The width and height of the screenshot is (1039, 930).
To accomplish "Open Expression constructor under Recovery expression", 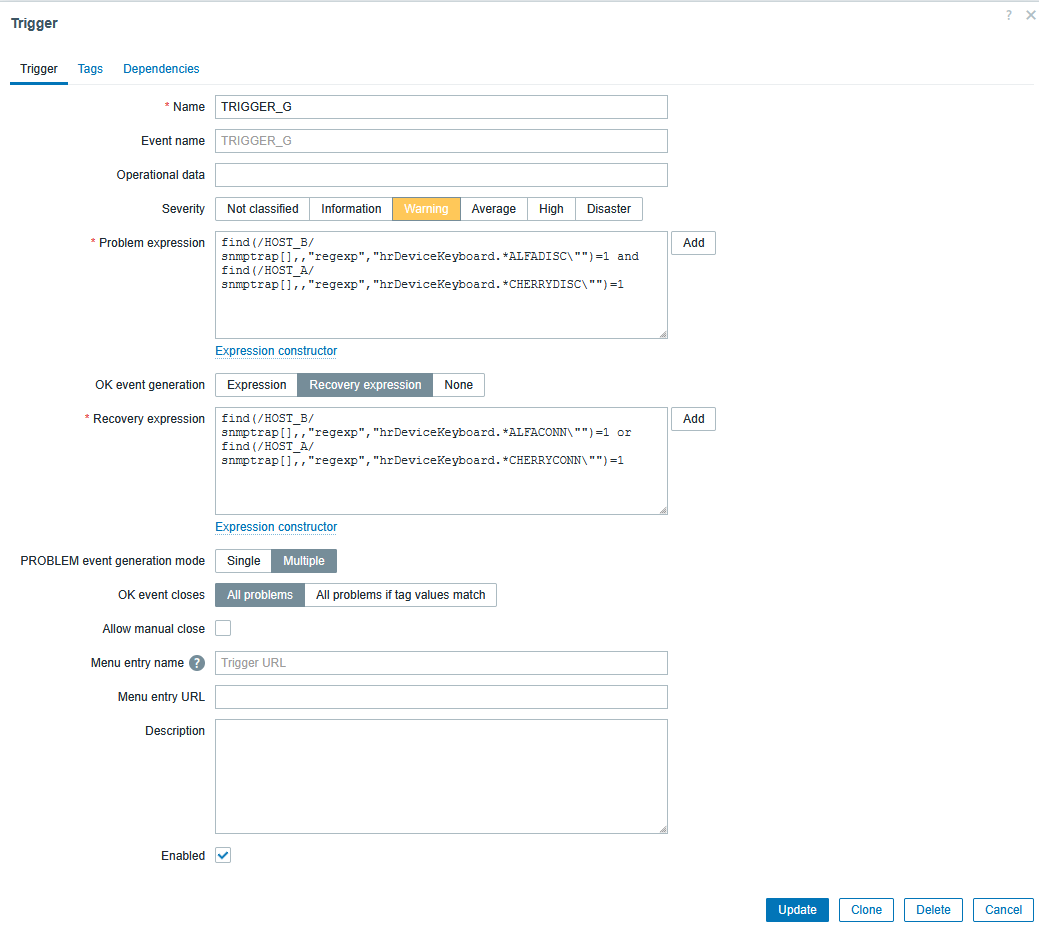I will coord(276,527).
